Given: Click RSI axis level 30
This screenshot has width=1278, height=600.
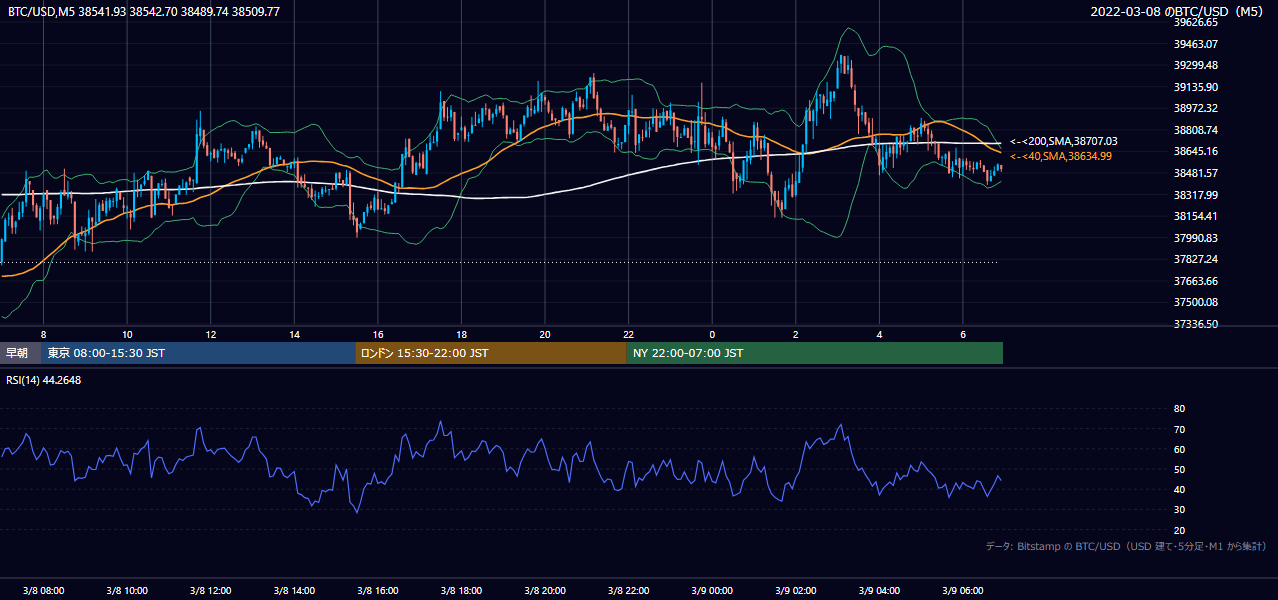Looking at the screenshot, I should (1179, 510).
